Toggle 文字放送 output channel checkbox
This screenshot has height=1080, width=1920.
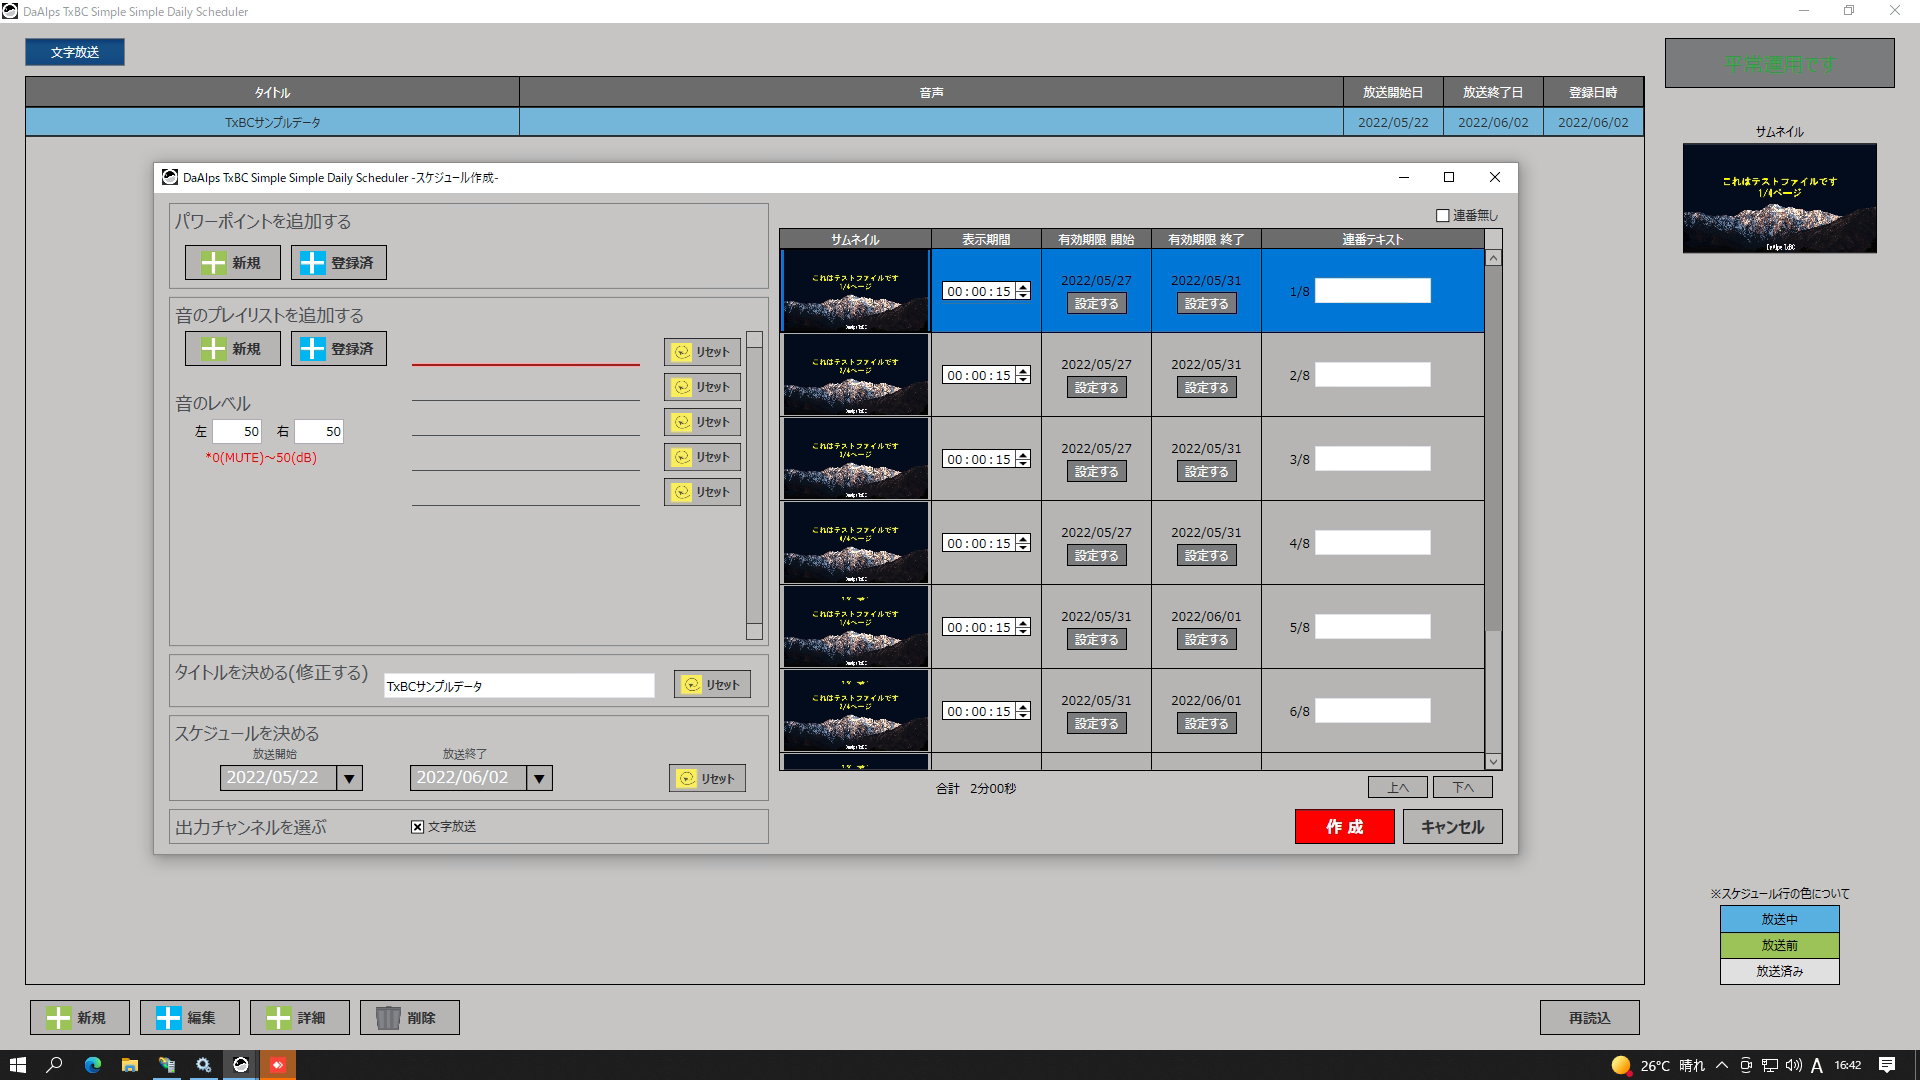418,827
